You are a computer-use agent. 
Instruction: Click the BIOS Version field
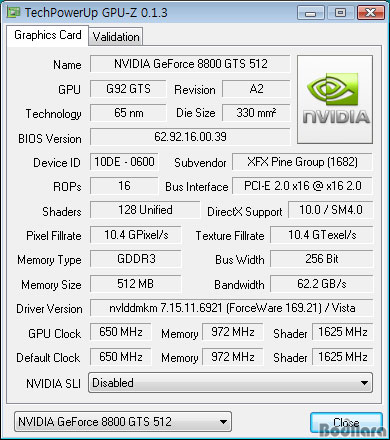point(190,137)
